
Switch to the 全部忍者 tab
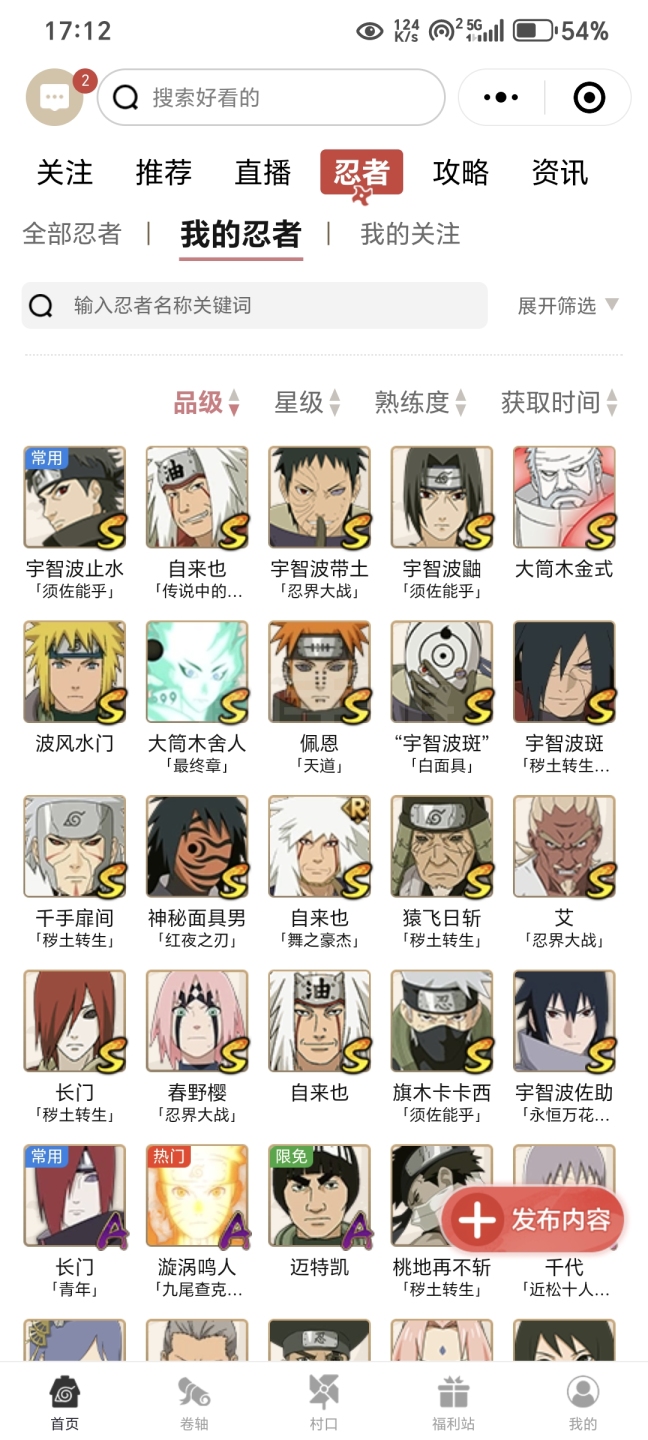[72, 234]
